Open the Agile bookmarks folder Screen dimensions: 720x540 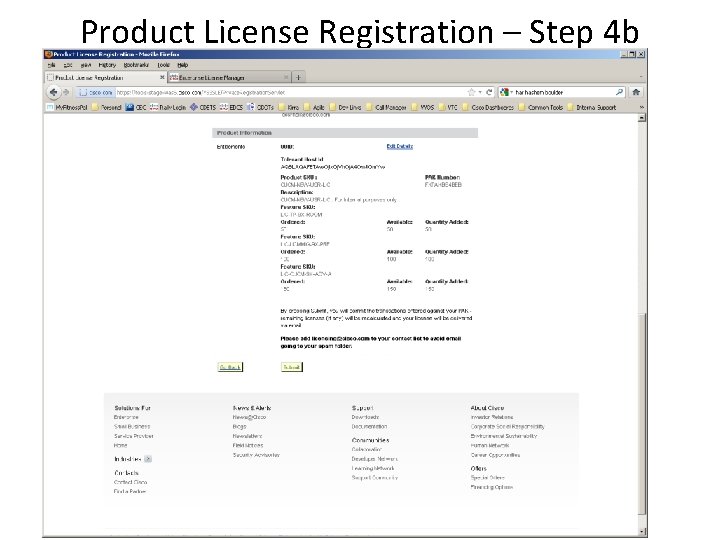pos(315,107)
